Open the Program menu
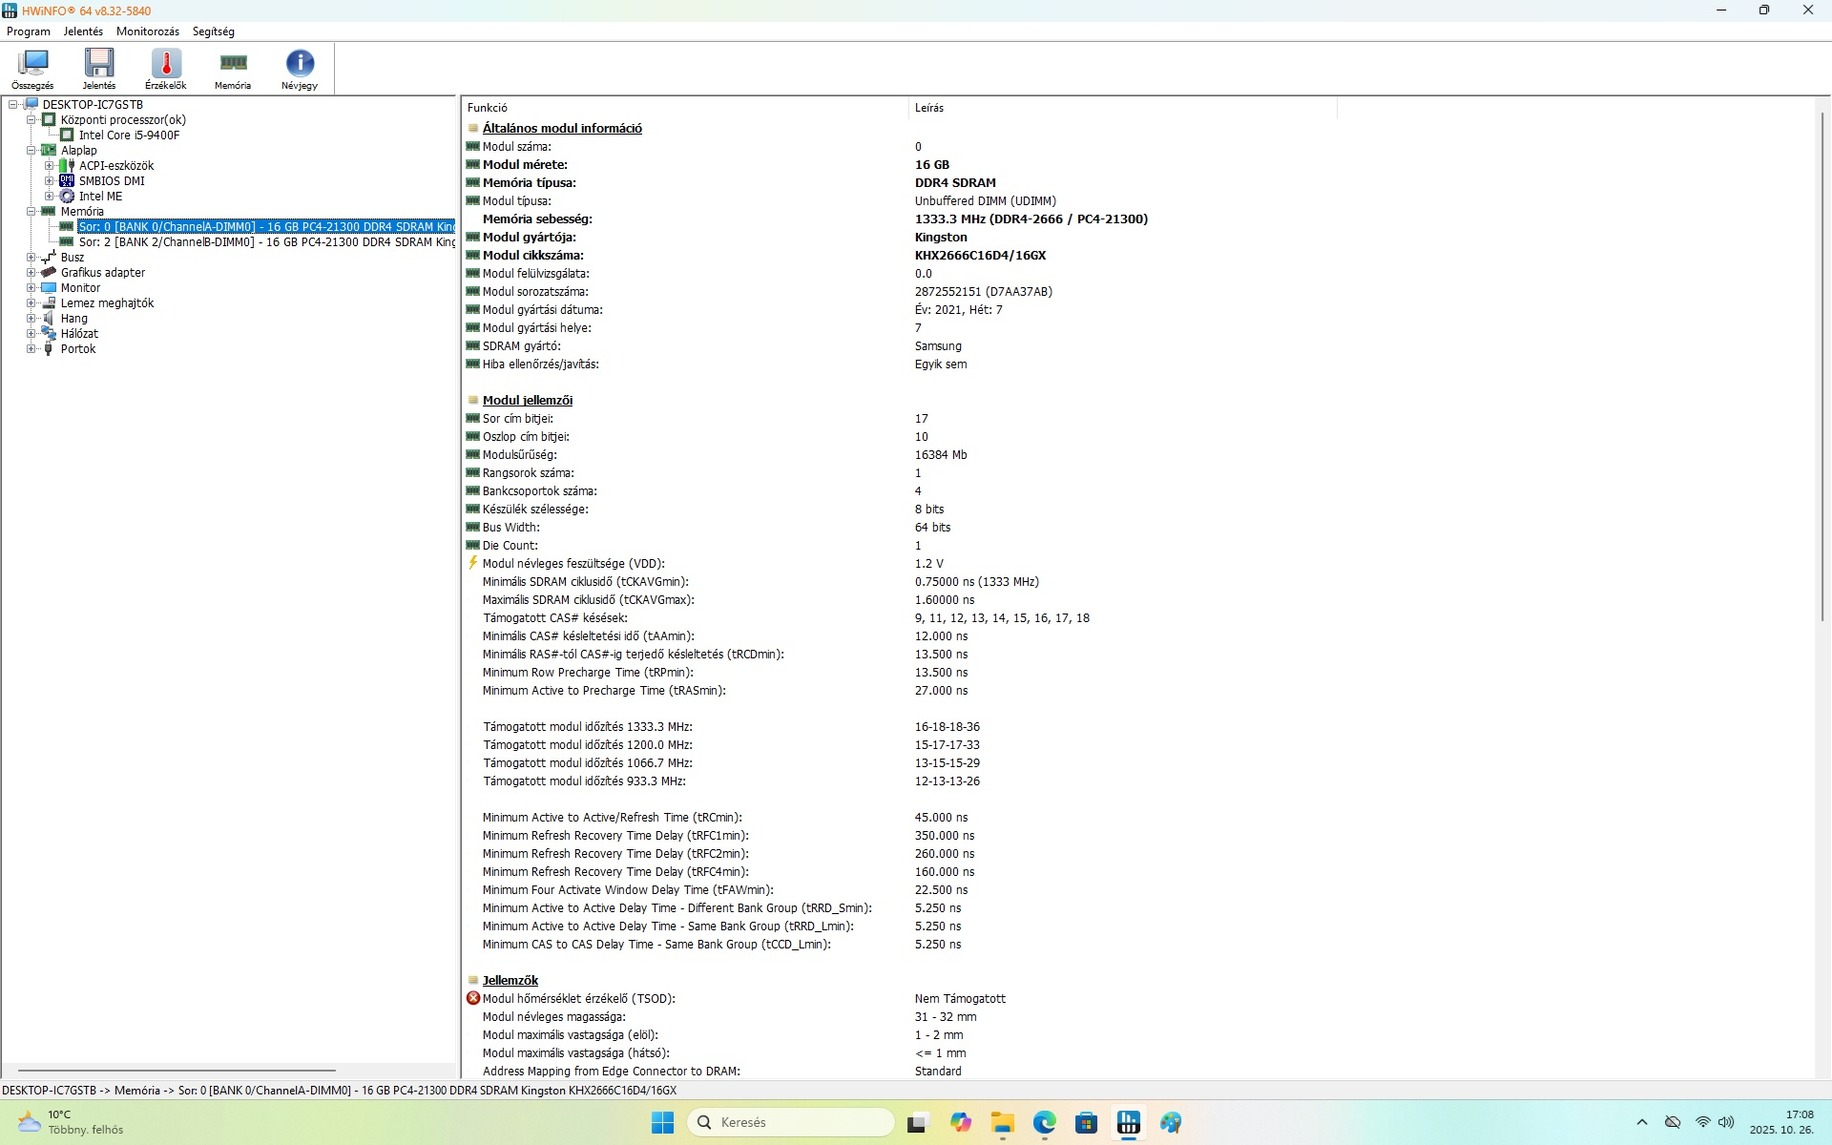Image resolution: width=1832 pixels, height=1145 pixels. coord(28,31)
